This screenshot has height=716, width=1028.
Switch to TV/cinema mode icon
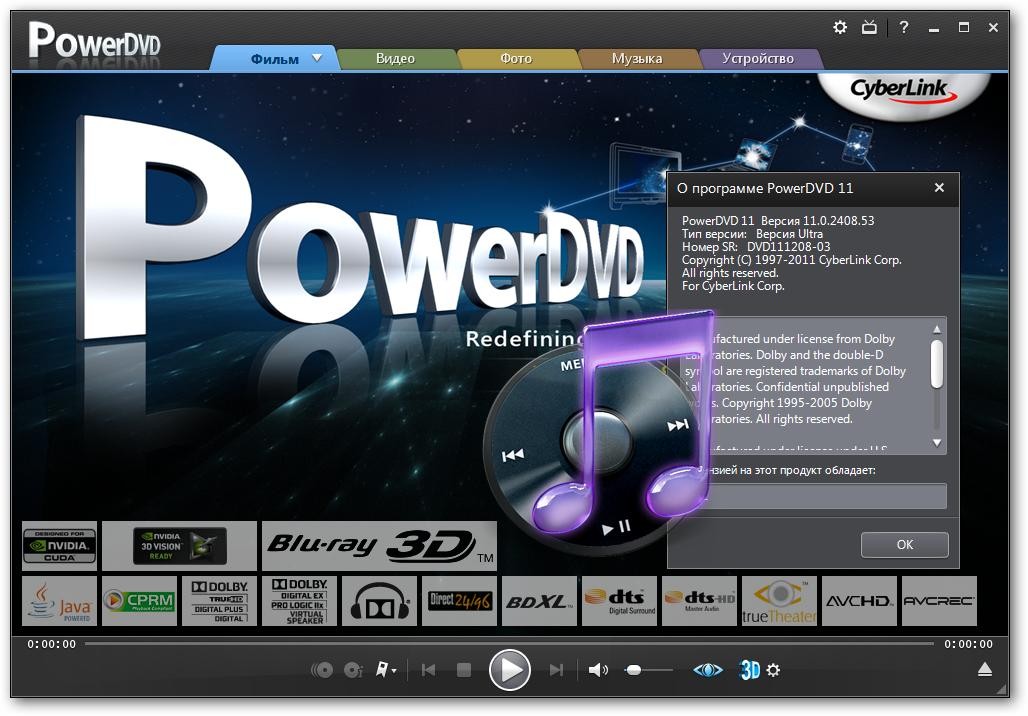(x=869, y=28)
